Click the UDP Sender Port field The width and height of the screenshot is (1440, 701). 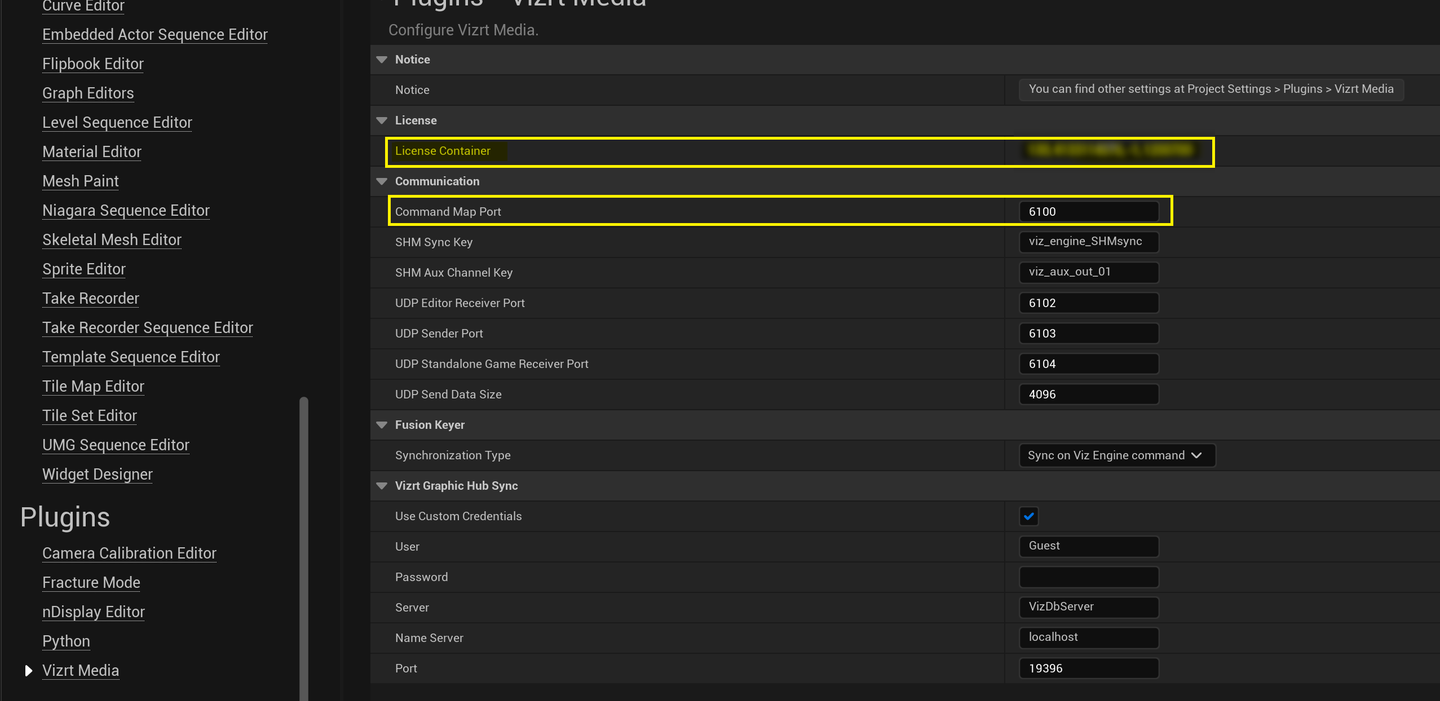(1088, 333)
